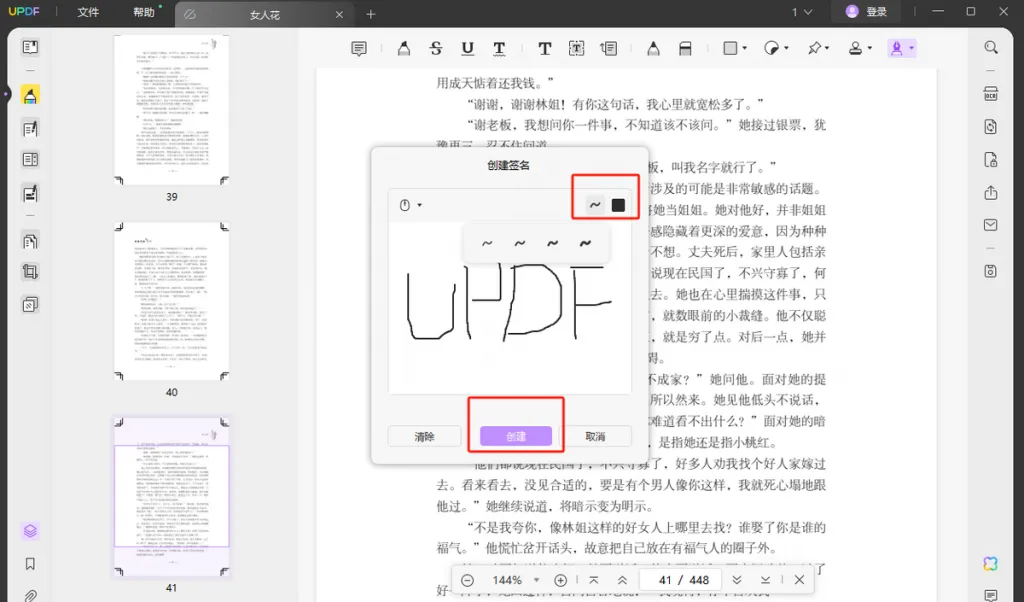Select page 41 thumbnail

point(172,496)
